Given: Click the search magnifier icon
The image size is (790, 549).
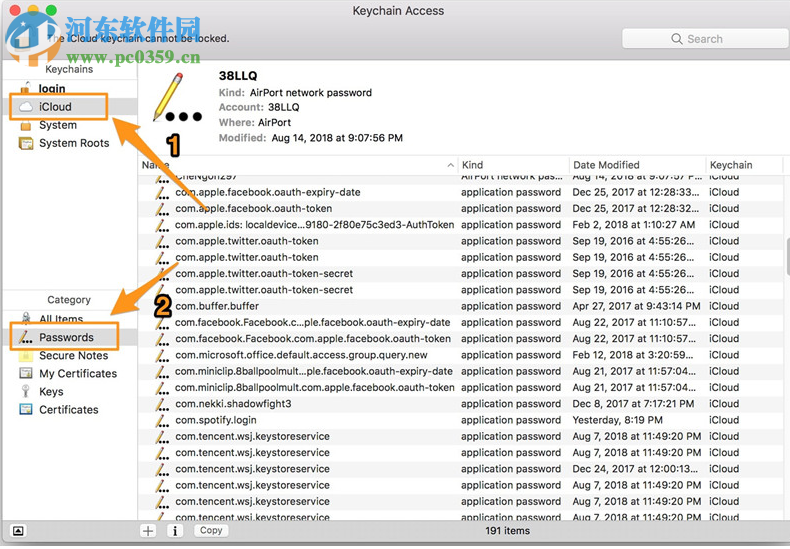Looking at the screenshot, I should pos(677,39).
